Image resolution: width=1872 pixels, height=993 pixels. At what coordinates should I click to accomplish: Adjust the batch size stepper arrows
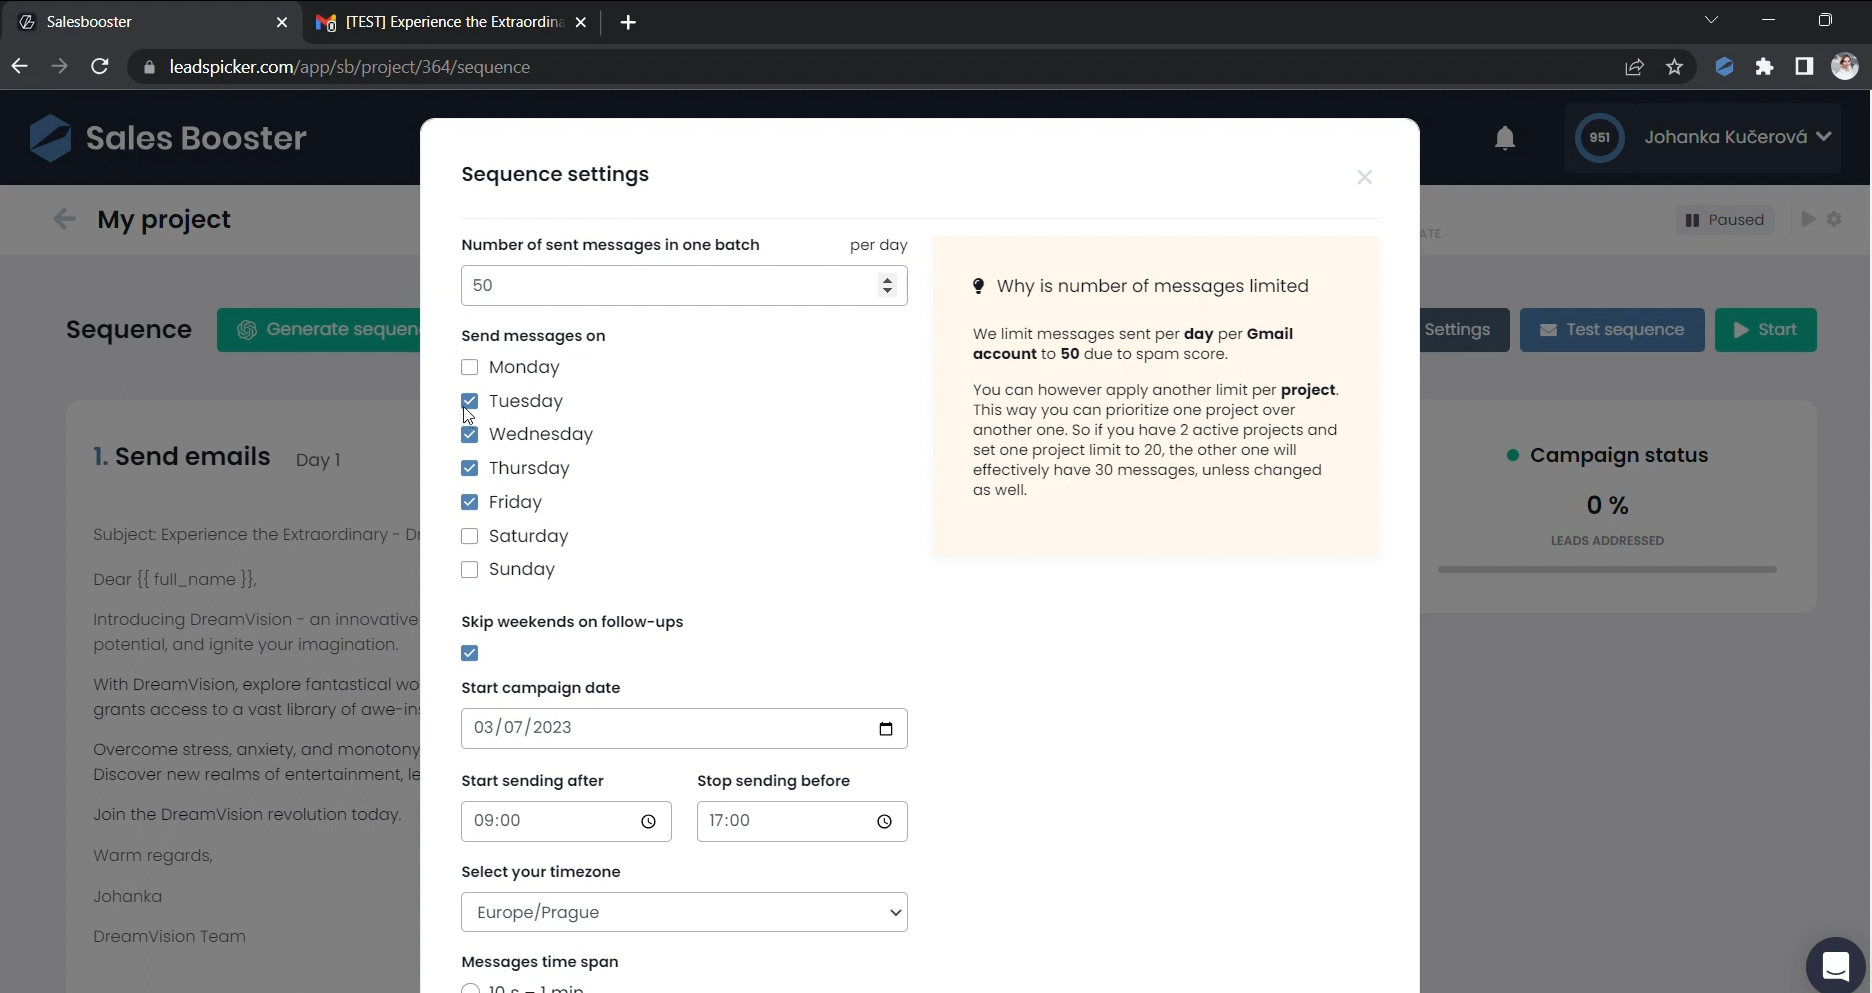[x=886, y=285]
